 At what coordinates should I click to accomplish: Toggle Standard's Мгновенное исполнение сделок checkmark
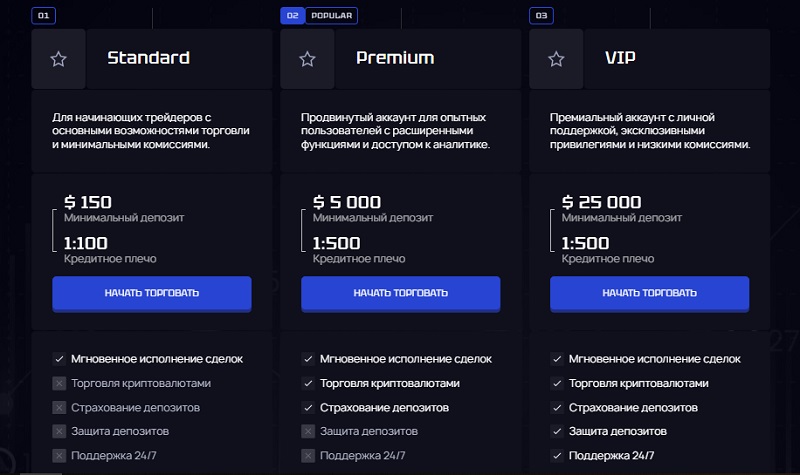coord(59,359)
